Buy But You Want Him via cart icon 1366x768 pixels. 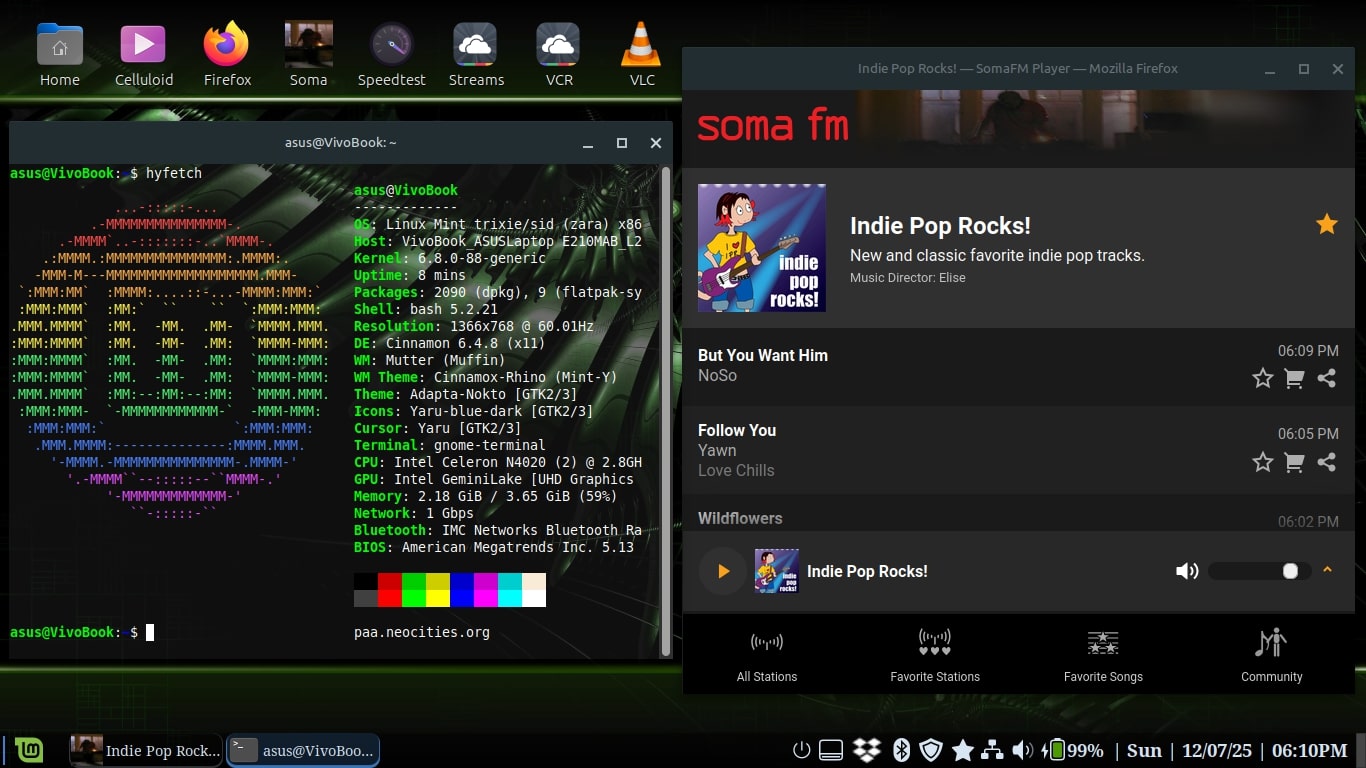pyautogui.click(x=1294, y=378)
